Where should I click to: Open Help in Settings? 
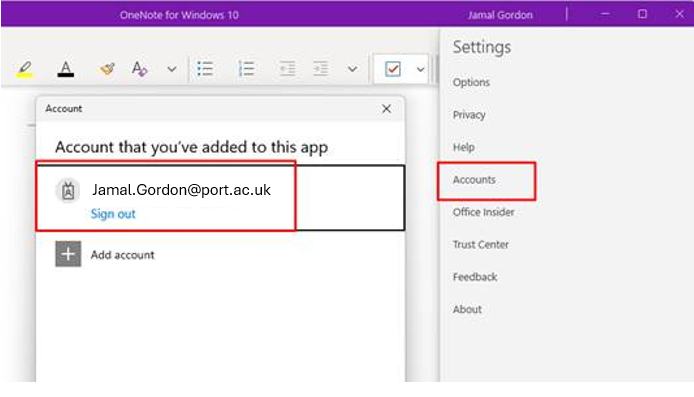pos(463,147)
